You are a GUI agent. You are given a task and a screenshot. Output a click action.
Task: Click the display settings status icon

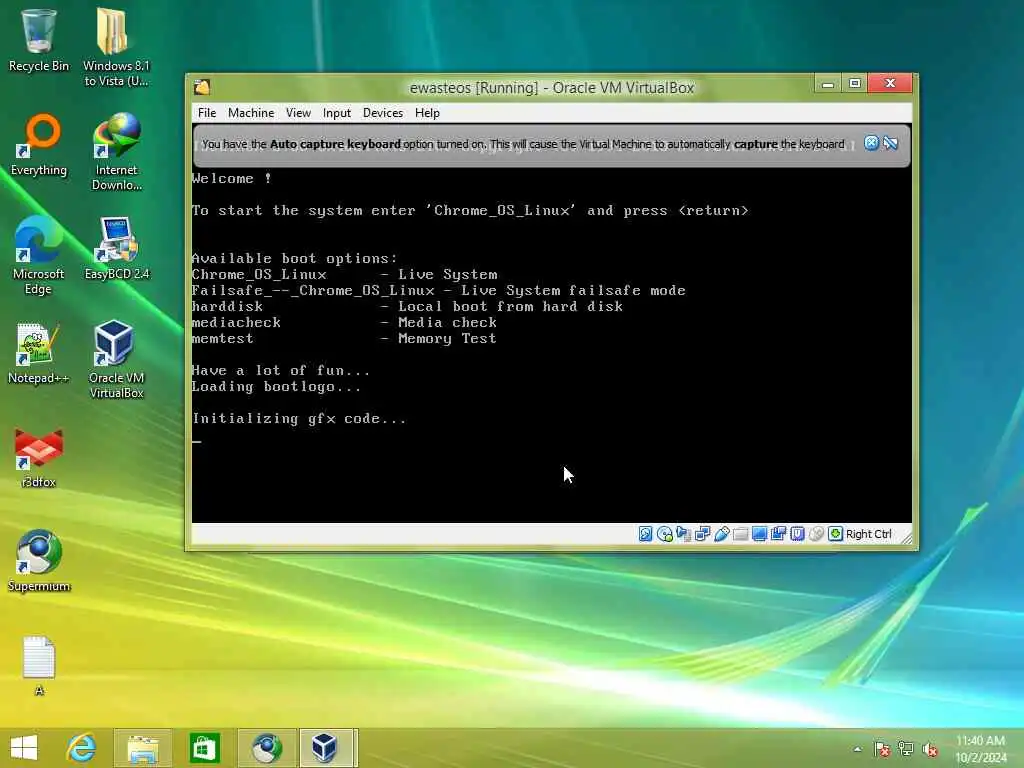(760, 534)
